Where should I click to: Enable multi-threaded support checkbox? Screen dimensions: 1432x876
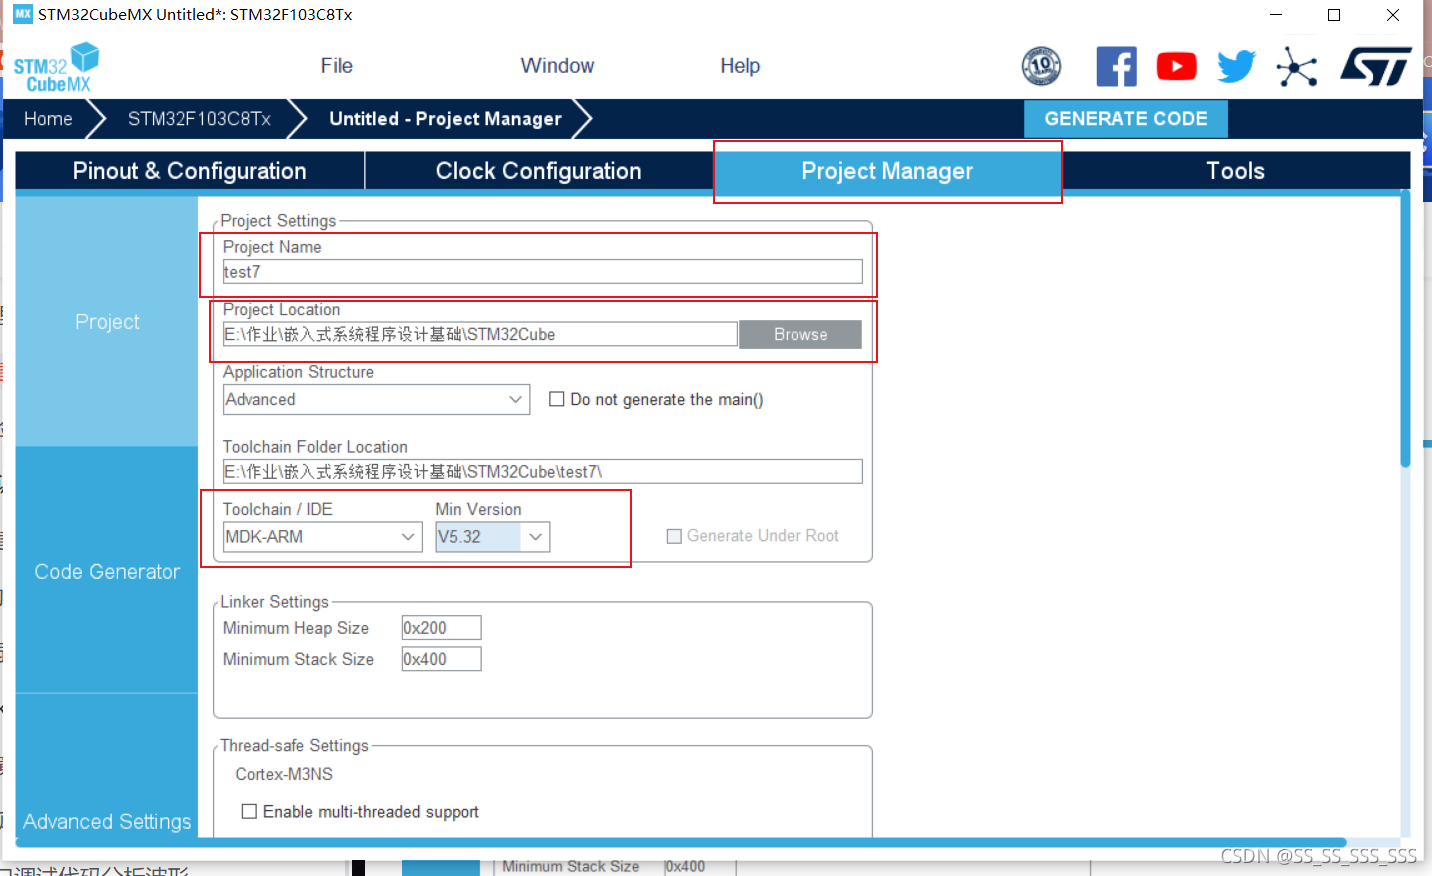(x=249, y=811)
